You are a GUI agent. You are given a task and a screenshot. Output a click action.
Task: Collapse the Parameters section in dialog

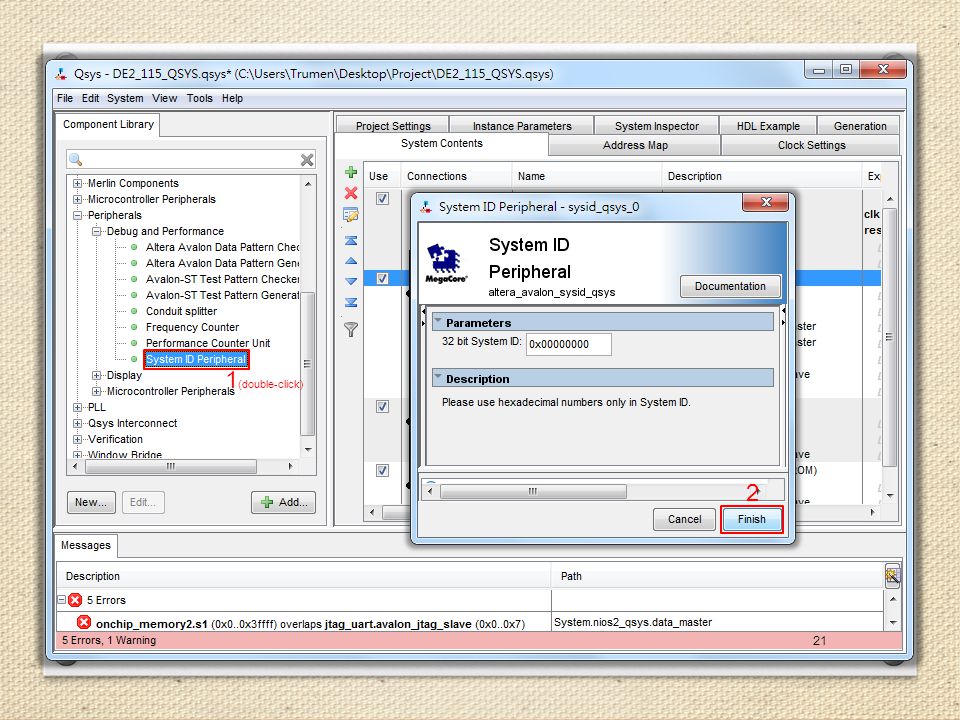click(438, 321)
